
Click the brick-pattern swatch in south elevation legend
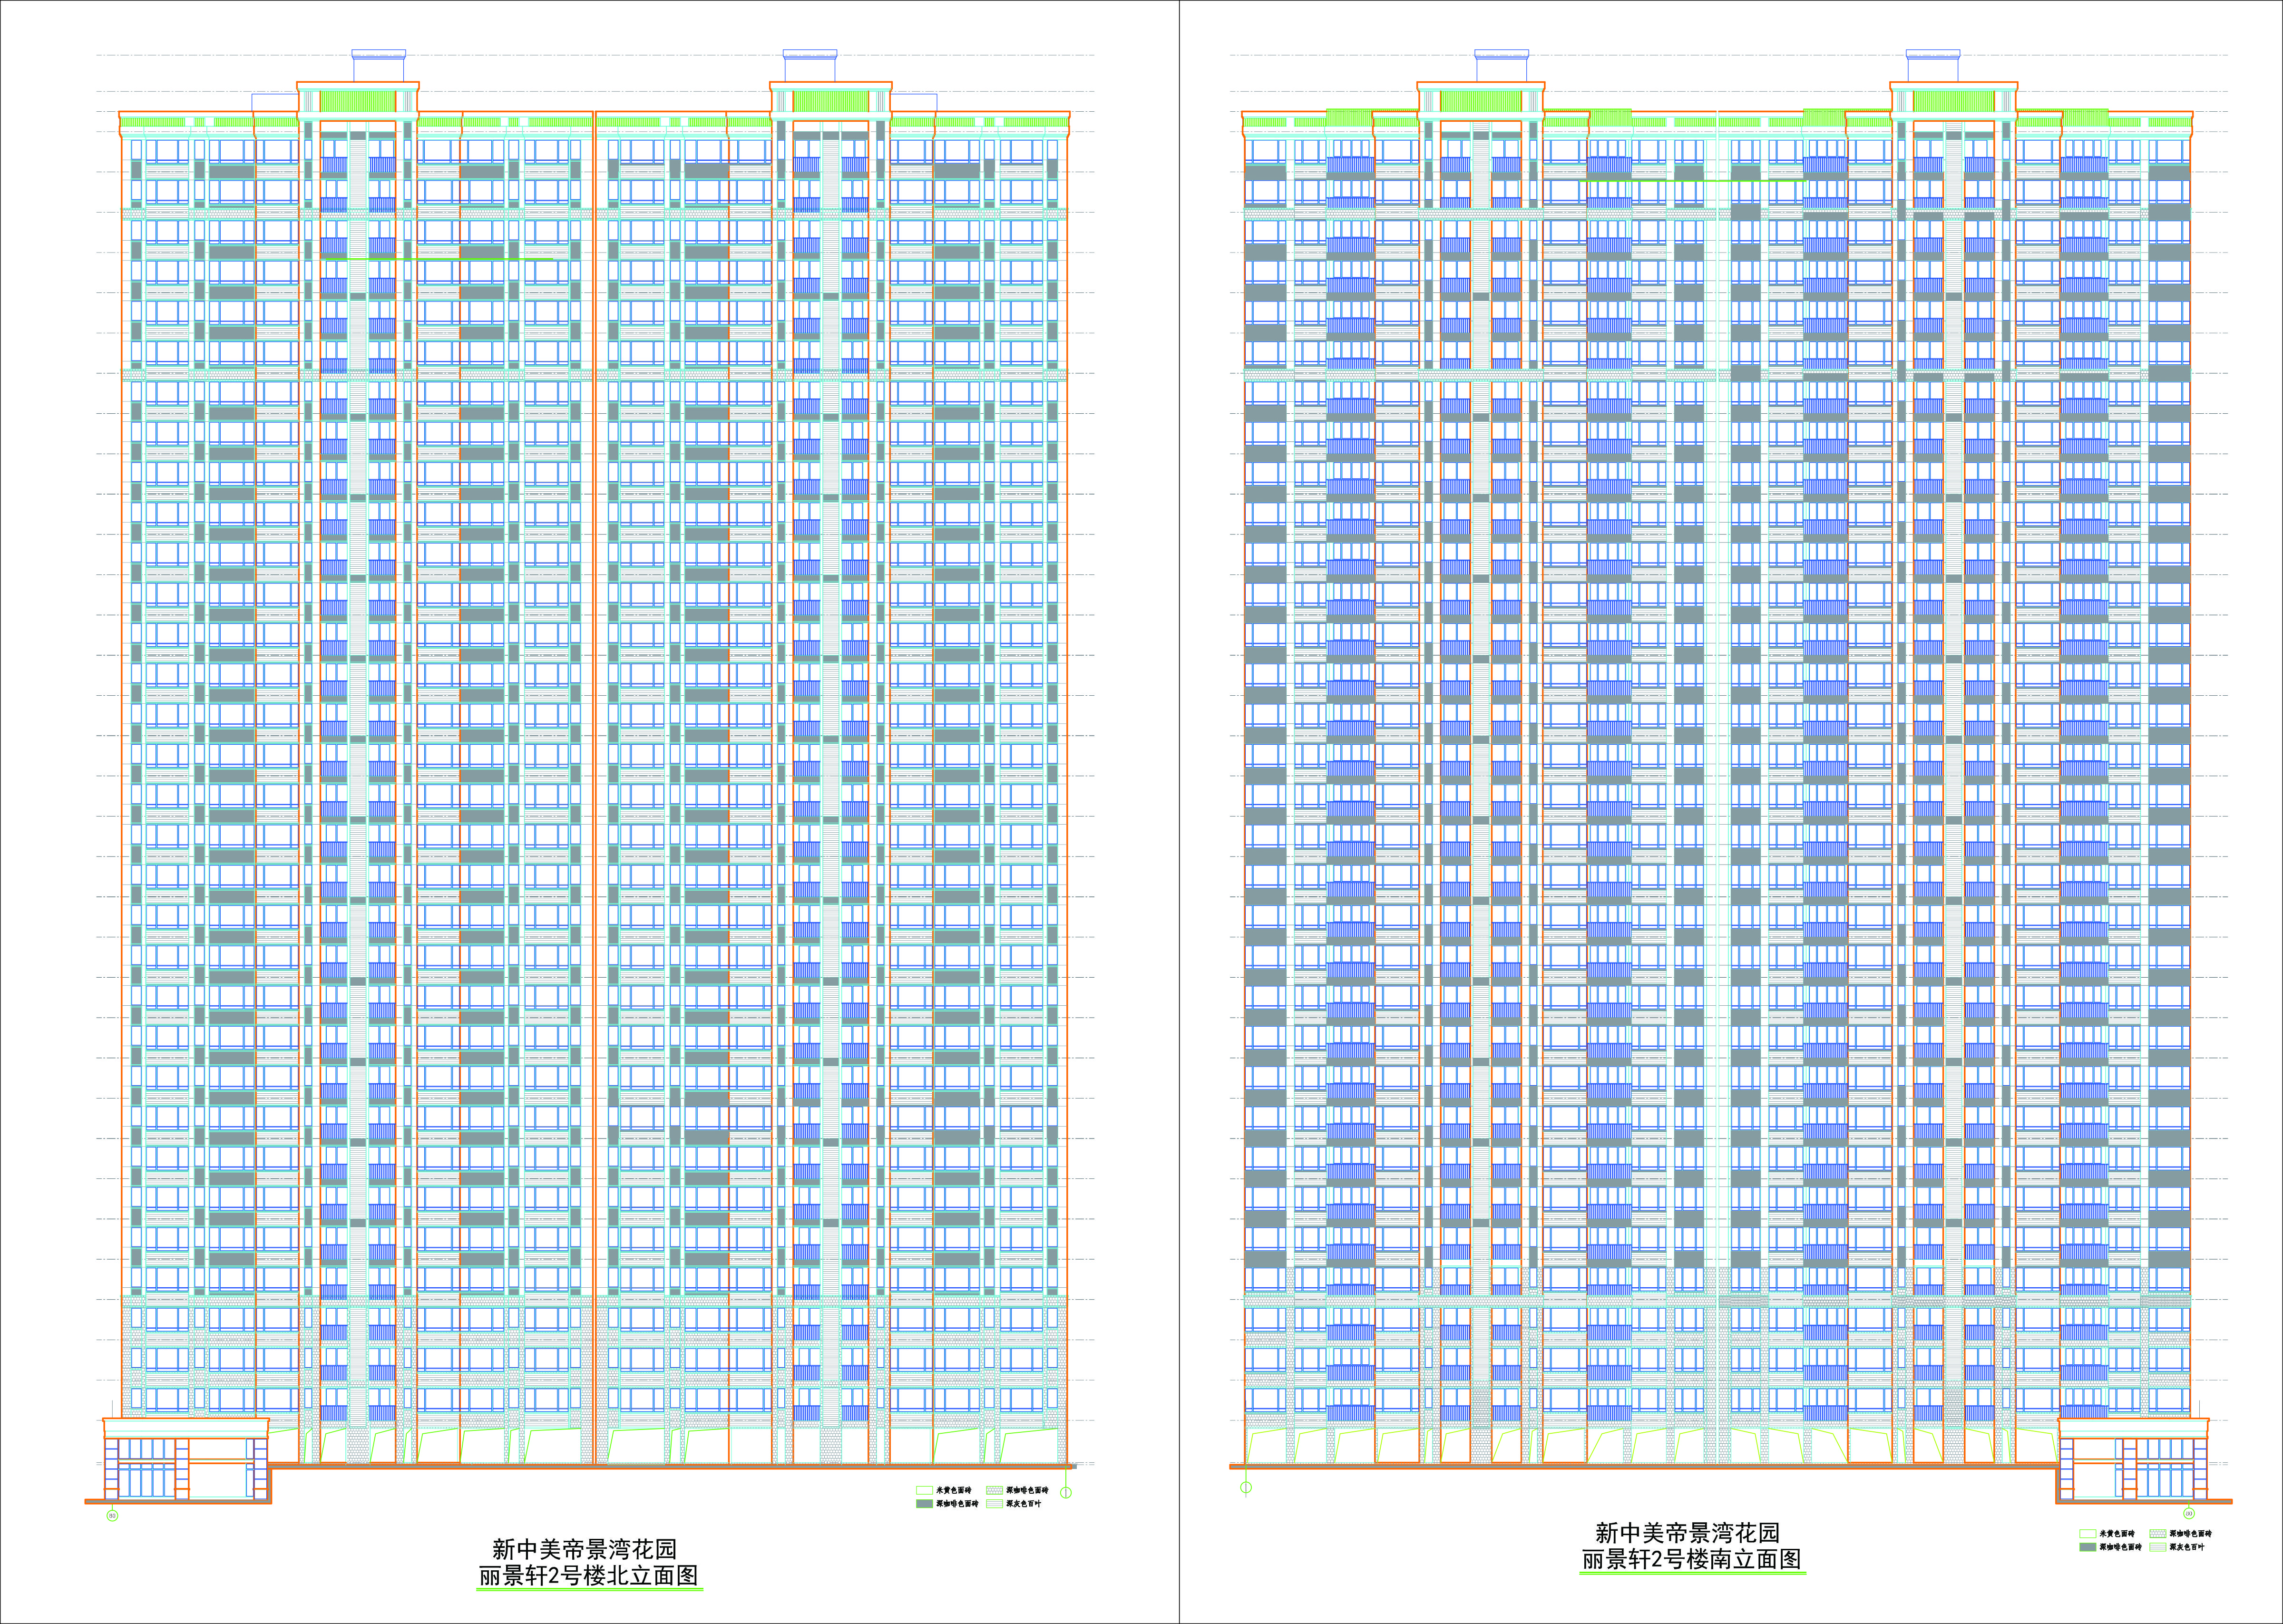pos(2157,1533)
